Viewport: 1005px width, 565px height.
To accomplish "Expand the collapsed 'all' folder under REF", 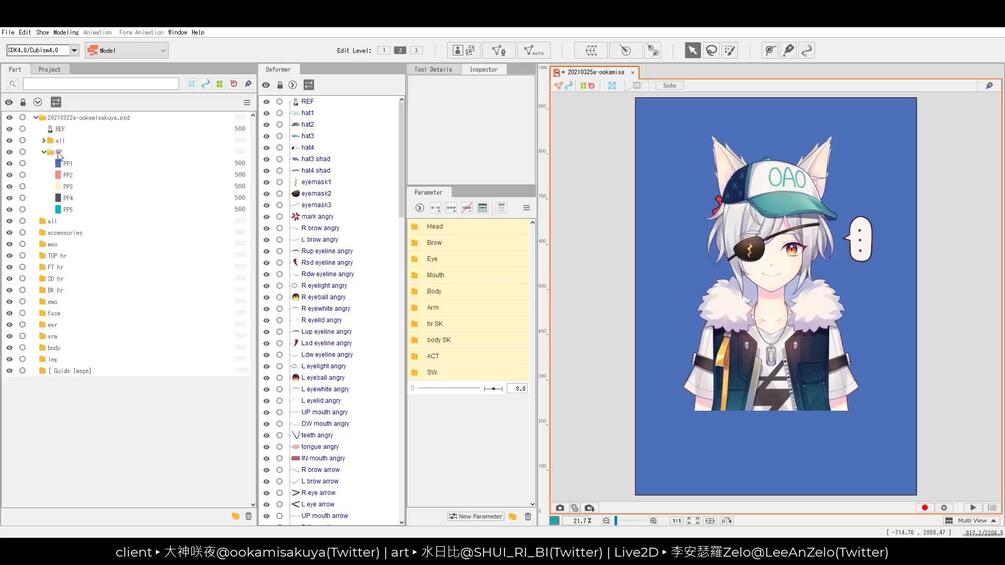I will click(x=44, y=140).
